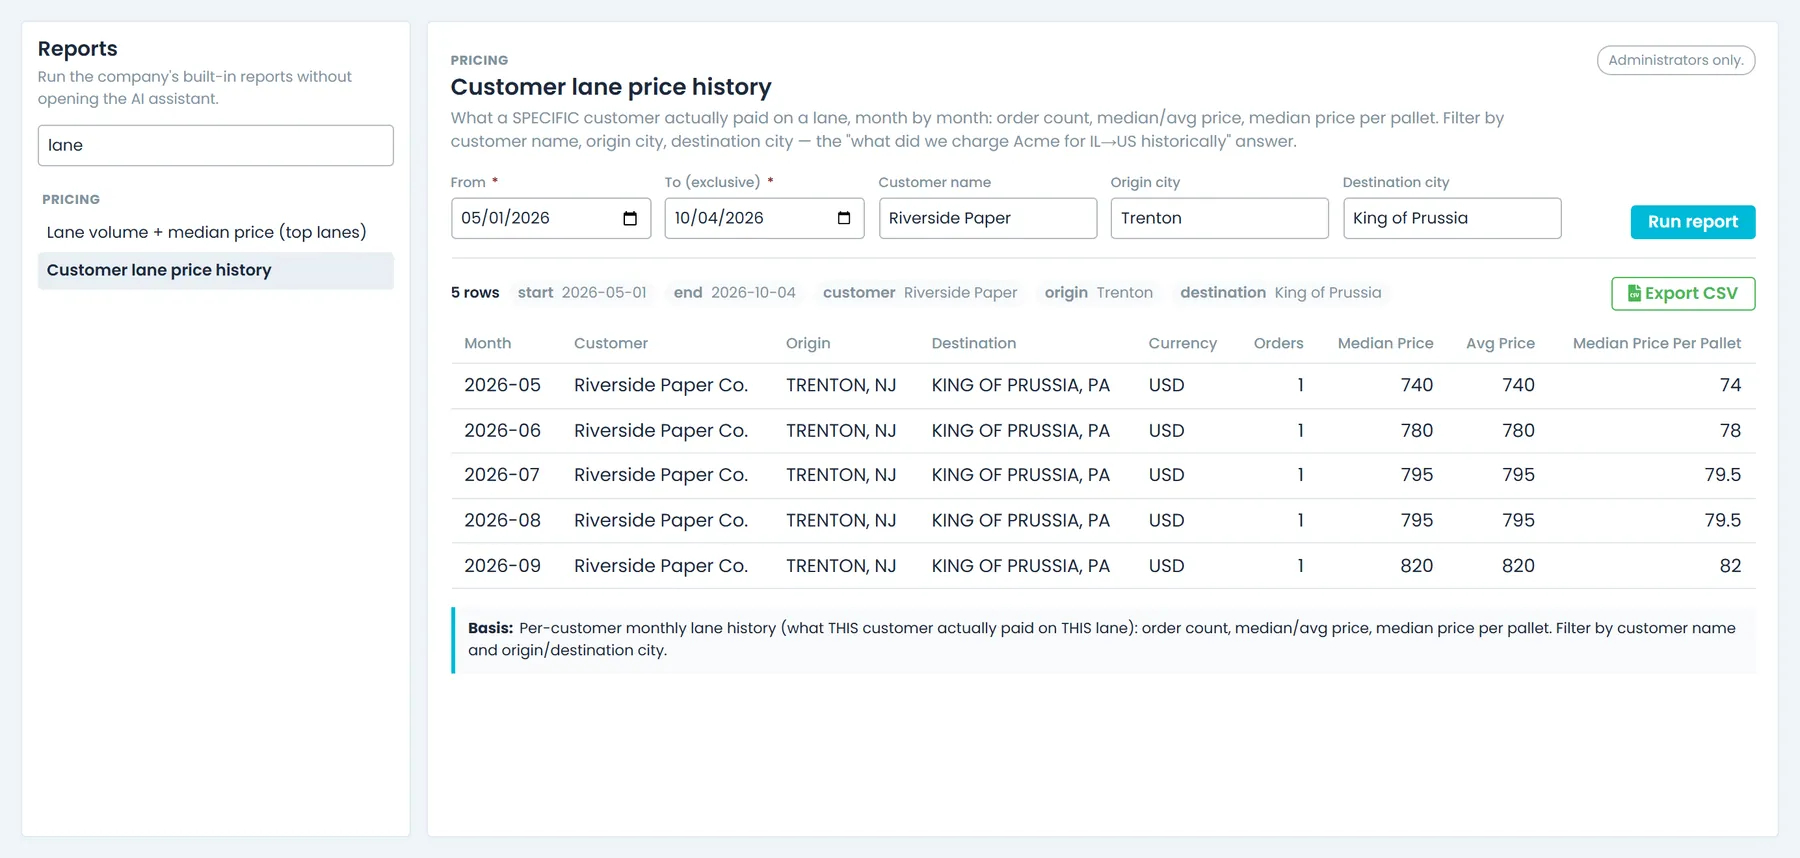Click per-pallet value 78
Image resolution: width=1800 pixels, height=858 pixels.
click(x=1731, y=431)
